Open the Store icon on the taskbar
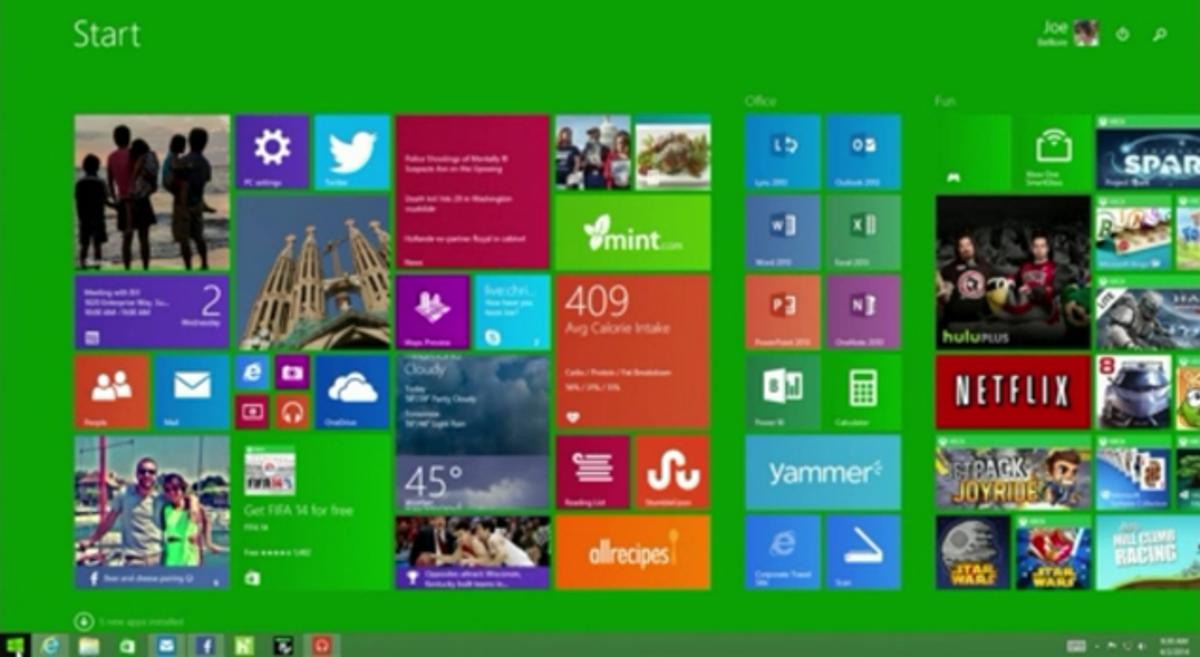Viewport: 1200px width, 657px height. tap(127, 645)
